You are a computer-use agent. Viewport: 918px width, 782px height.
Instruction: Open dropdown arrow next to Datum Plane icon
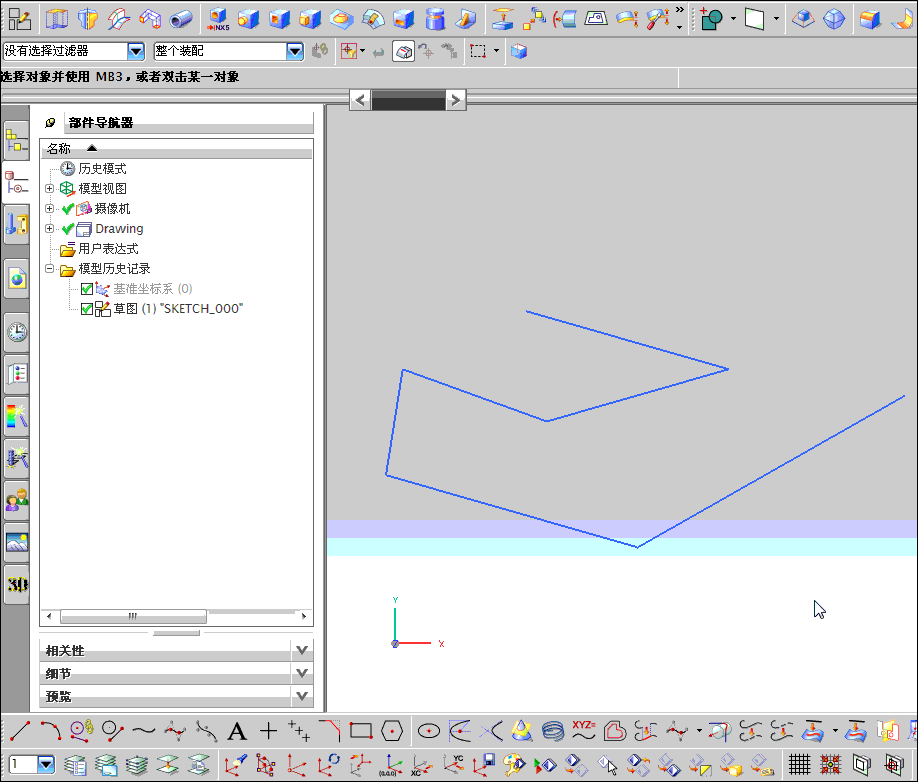[x=776, y=19]
